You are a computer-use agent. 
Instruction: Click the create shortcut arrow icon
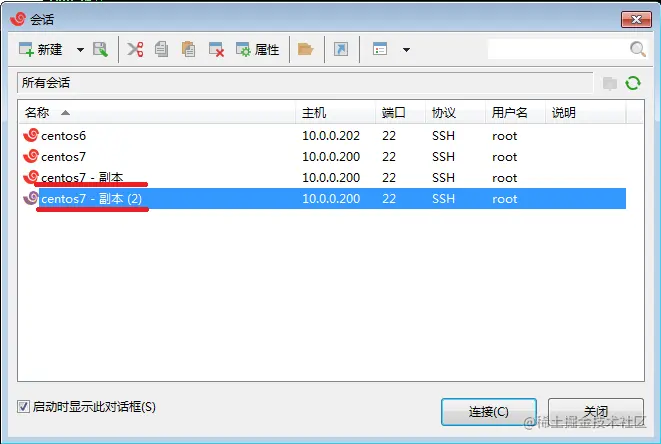tap(341, 50)
